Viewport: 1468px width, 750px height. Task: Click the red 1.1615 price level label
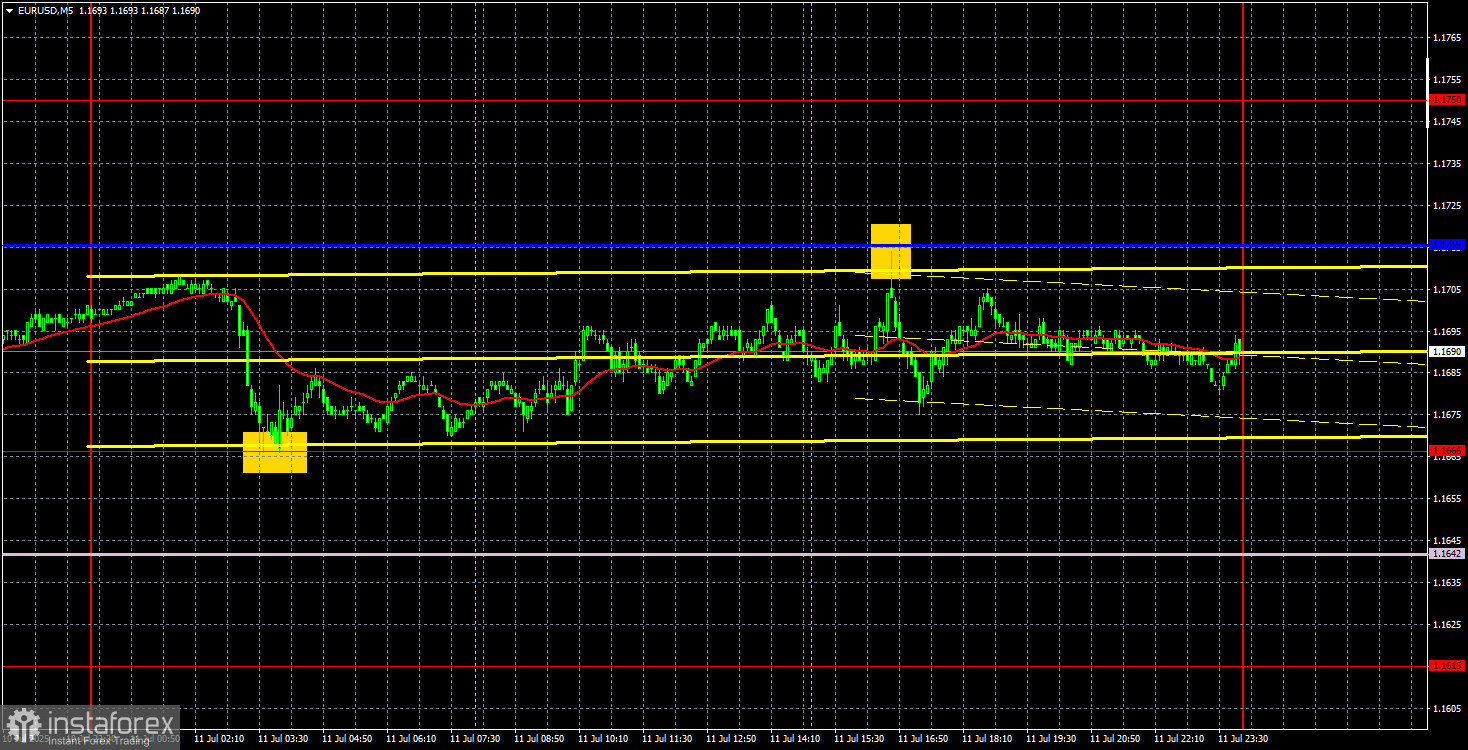pyautogui.click(x=1447, y=665)
